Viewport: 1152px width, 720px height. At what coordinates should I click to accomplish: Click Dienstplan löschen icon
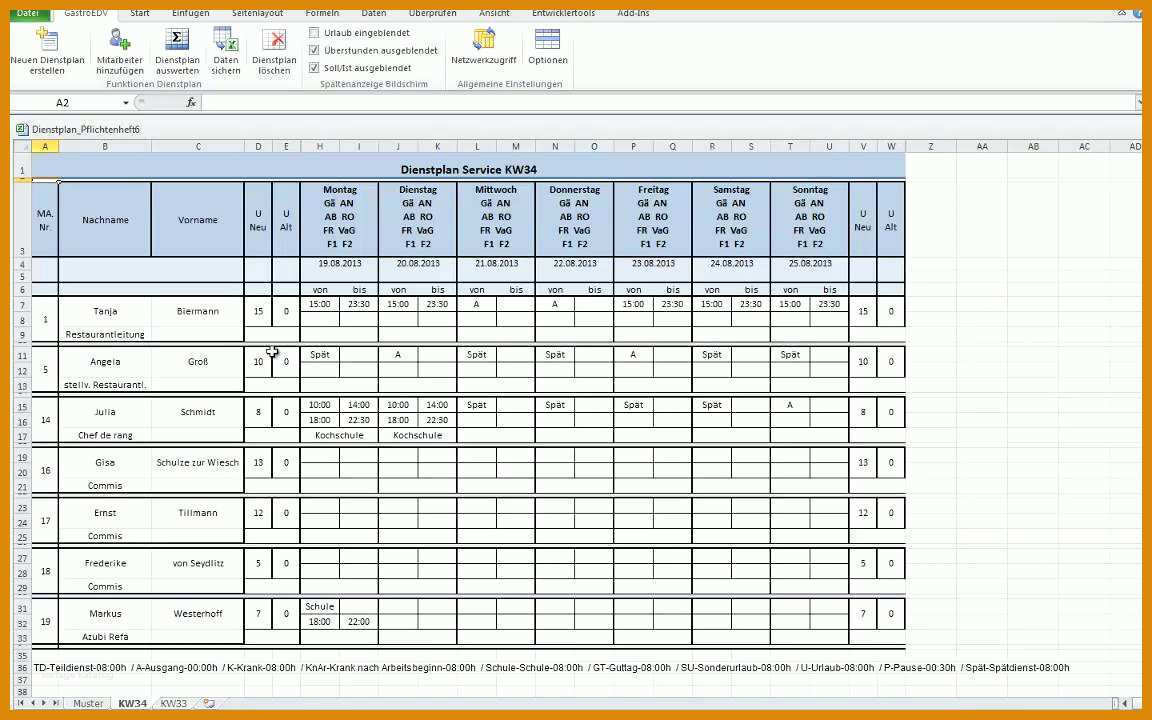(274, 40)
